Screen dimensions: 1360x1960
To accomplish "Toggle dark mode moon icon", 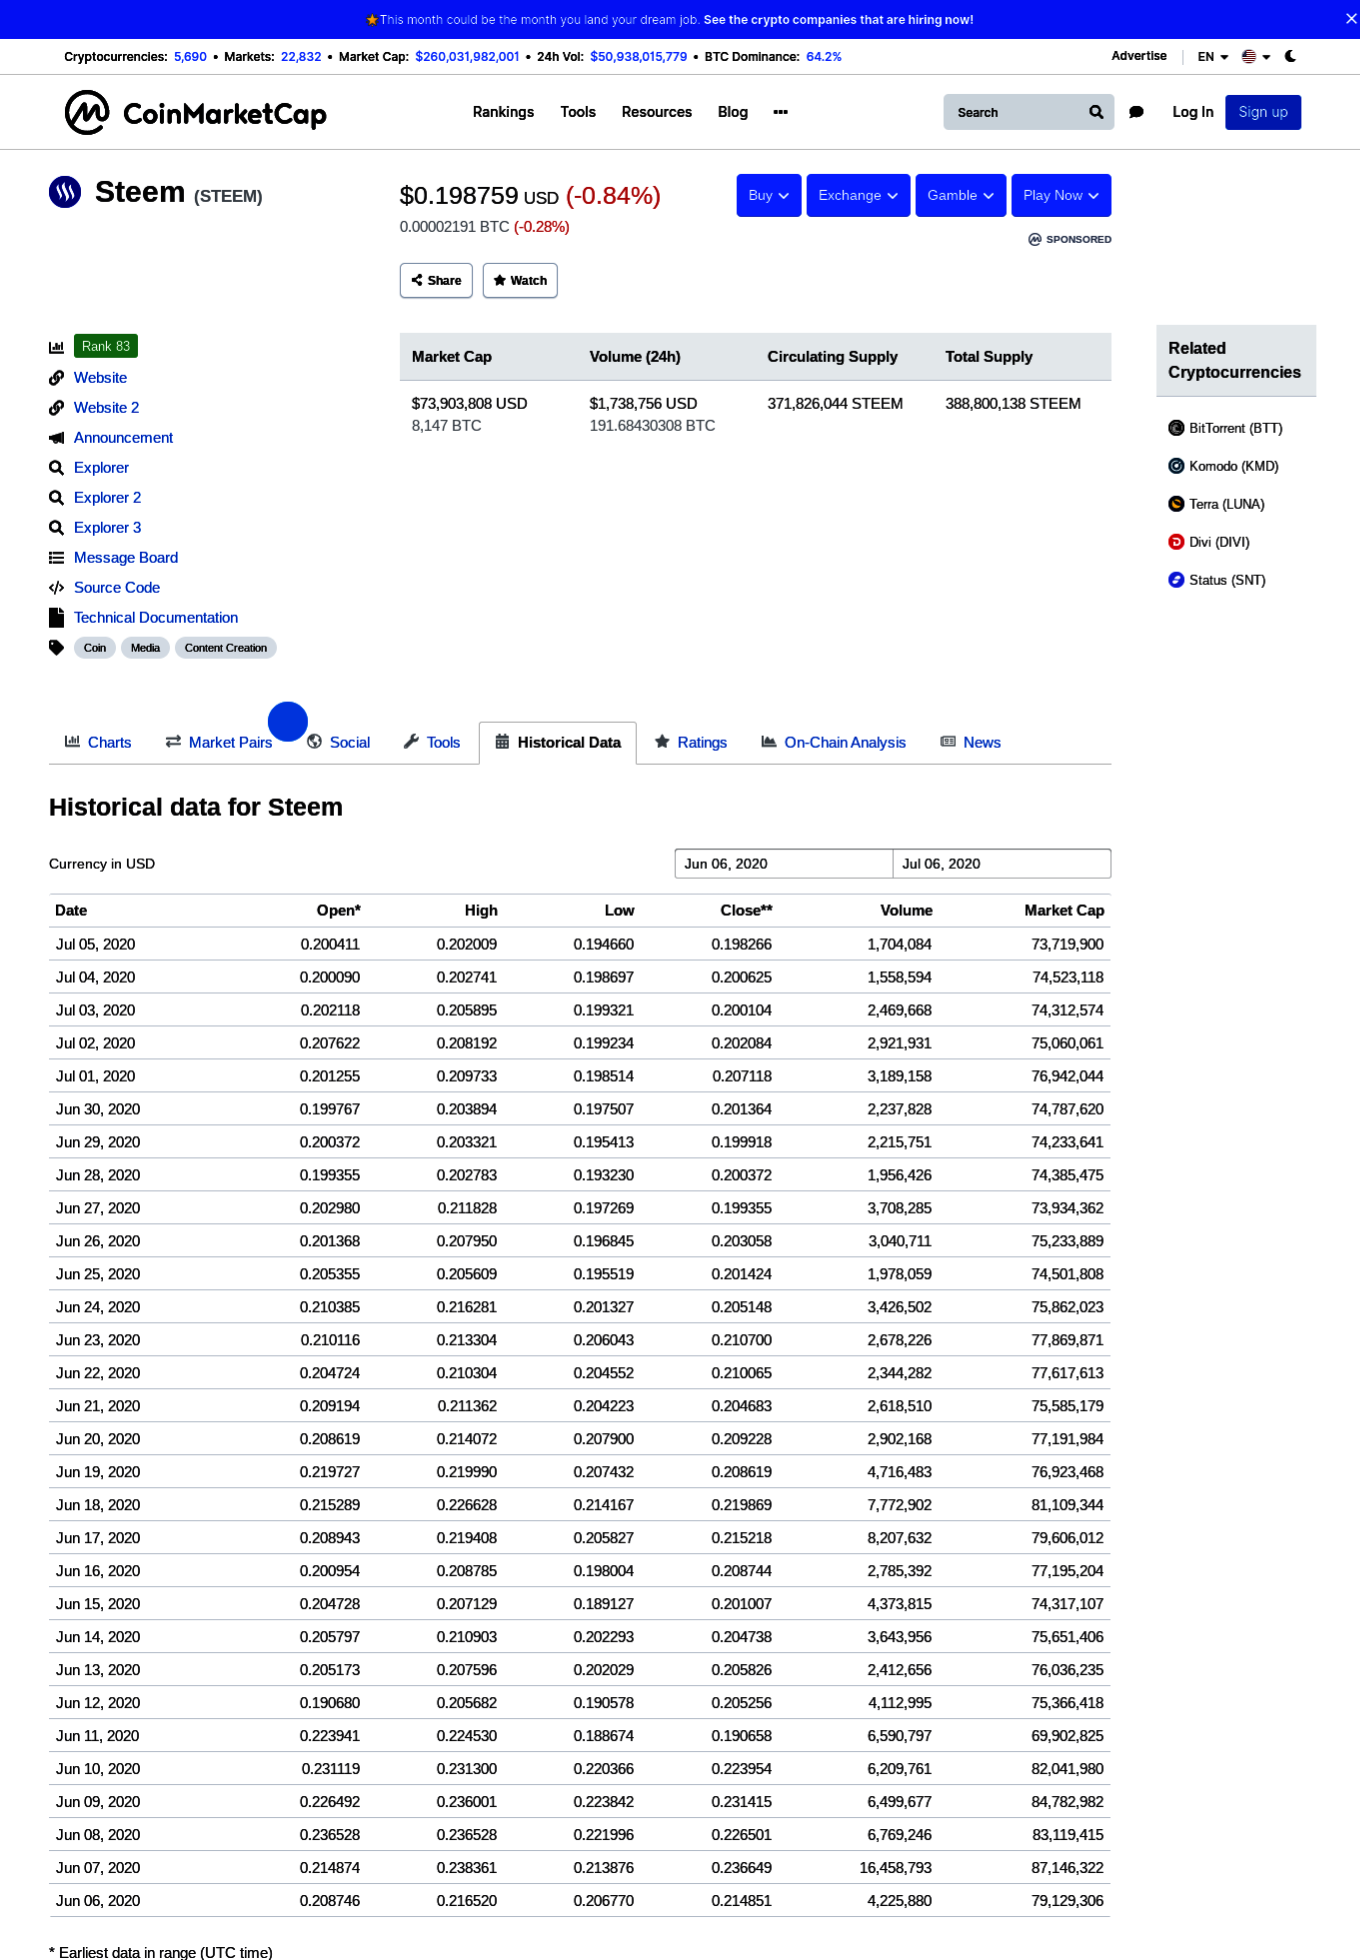I will (x=1290, y=57).
